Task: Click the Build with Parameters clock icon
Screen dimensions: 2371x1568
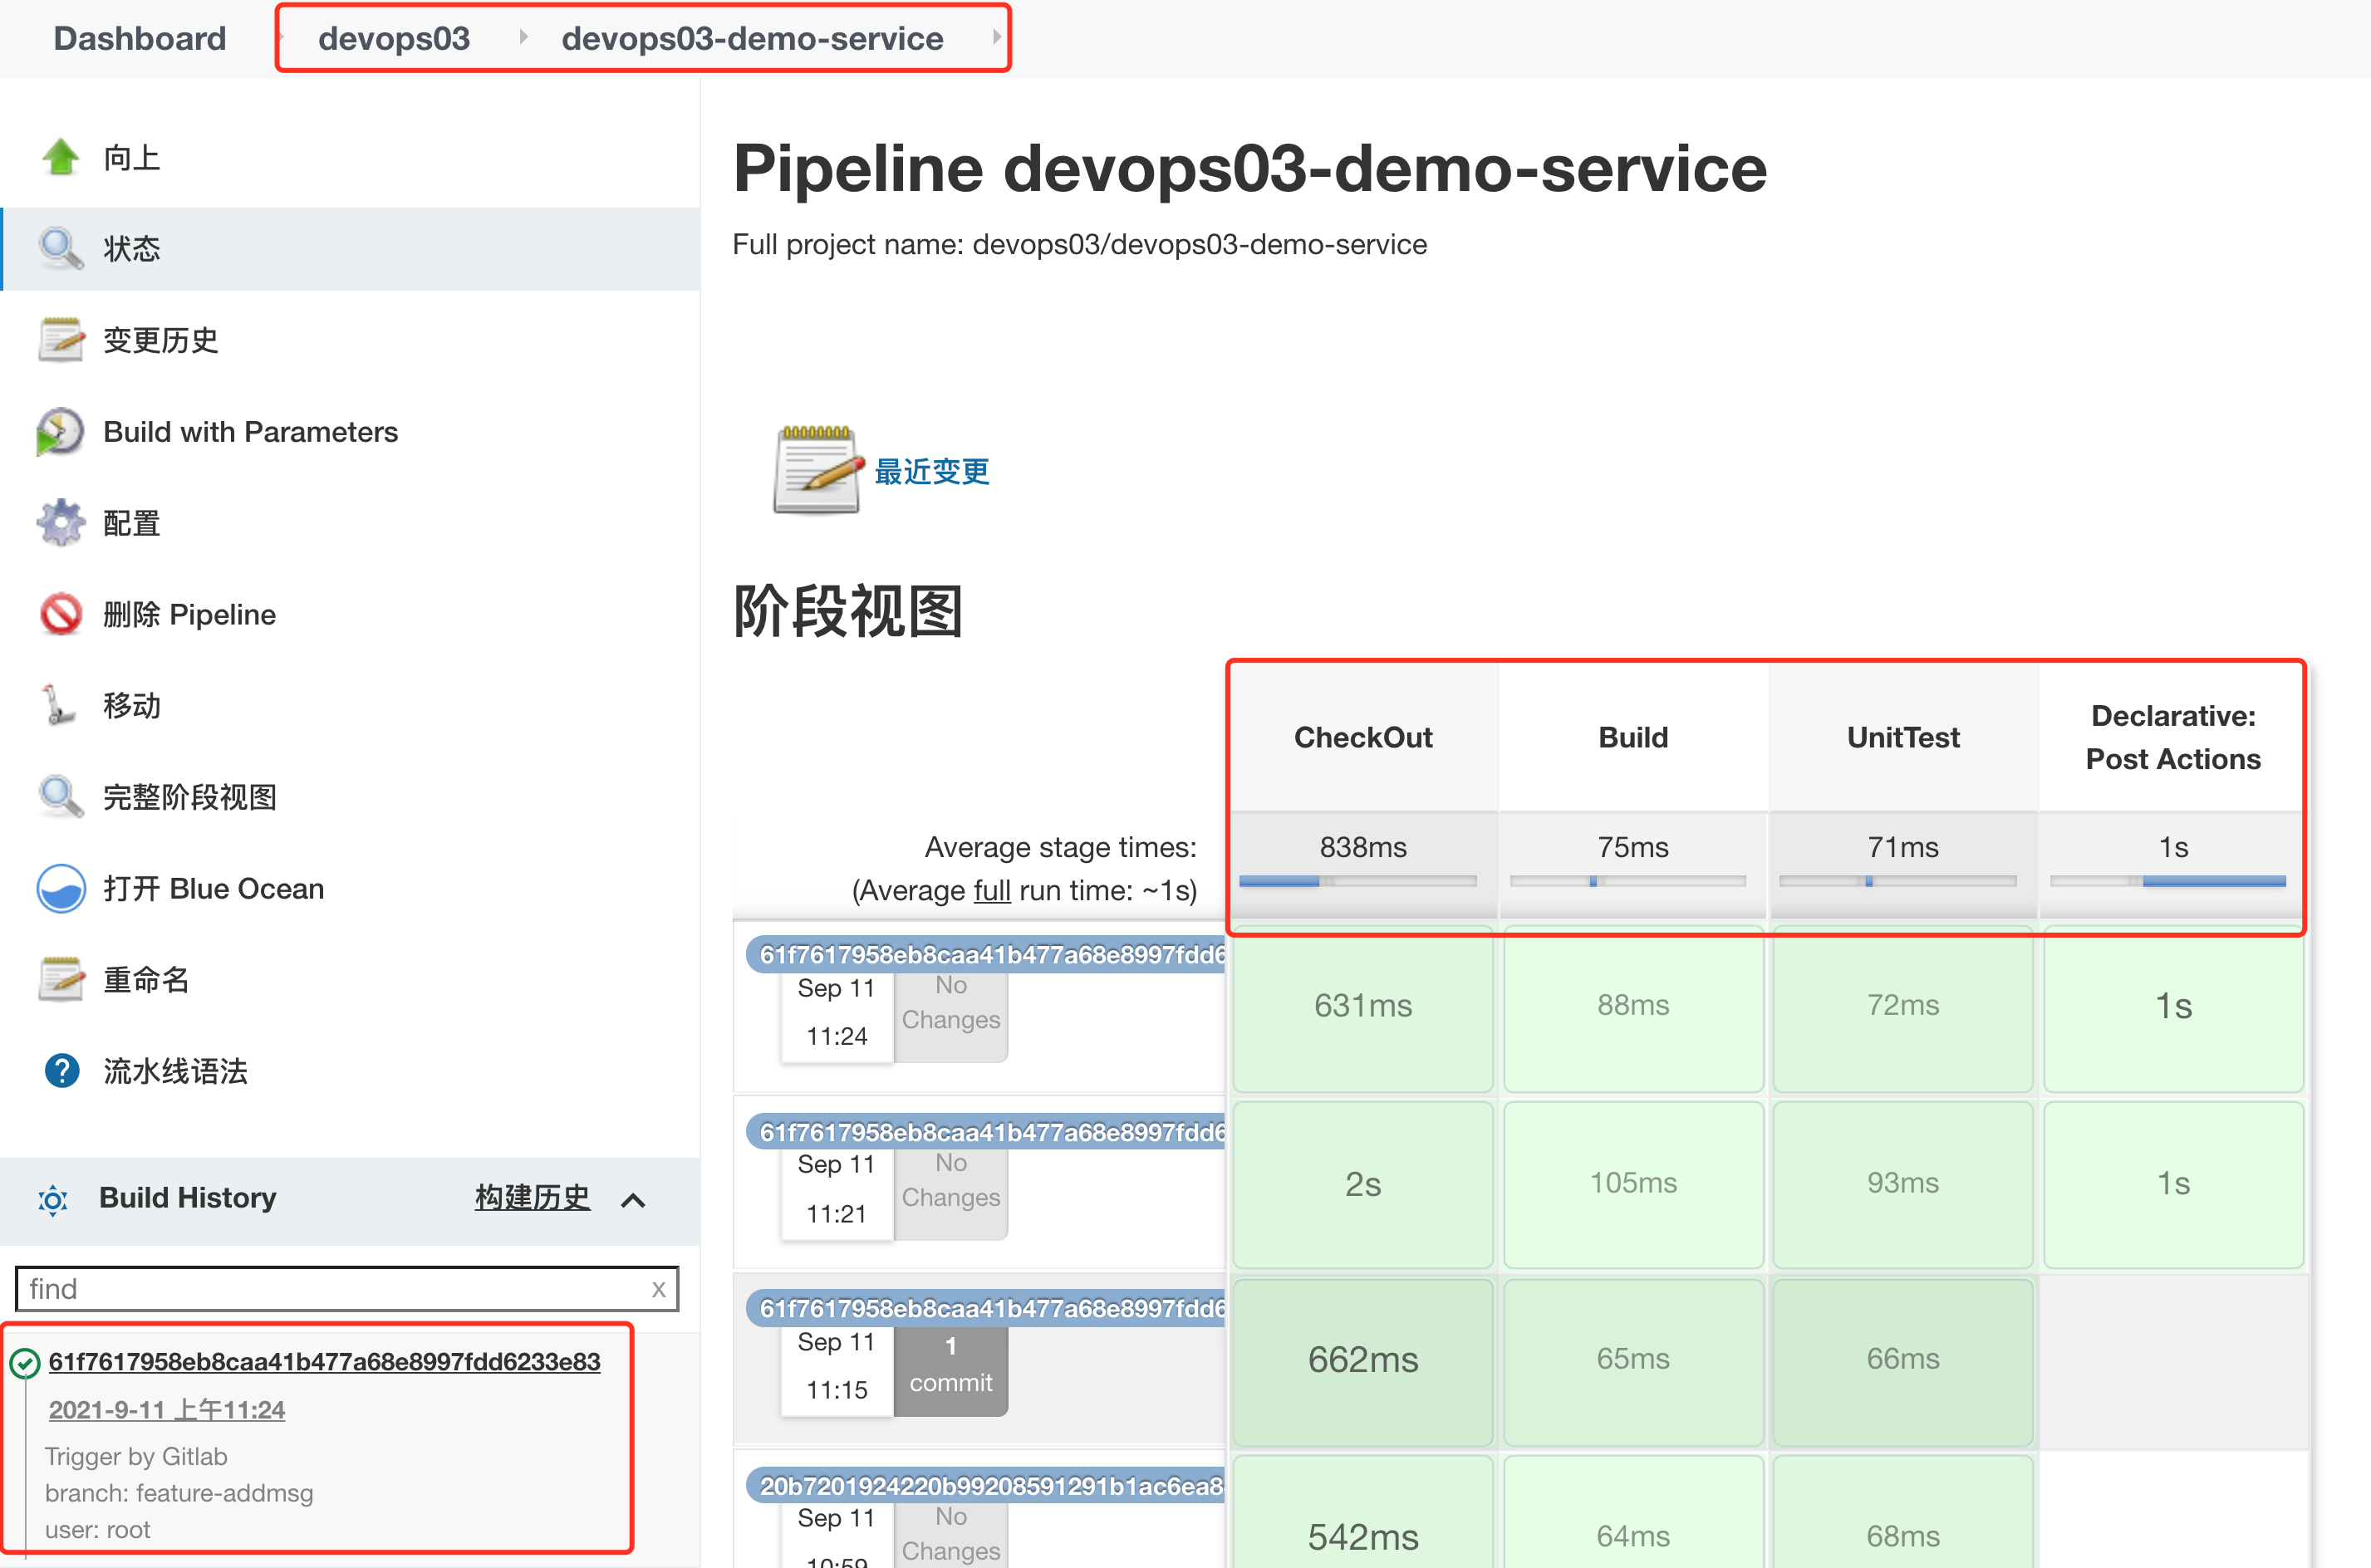Action: tap(61, 431)
